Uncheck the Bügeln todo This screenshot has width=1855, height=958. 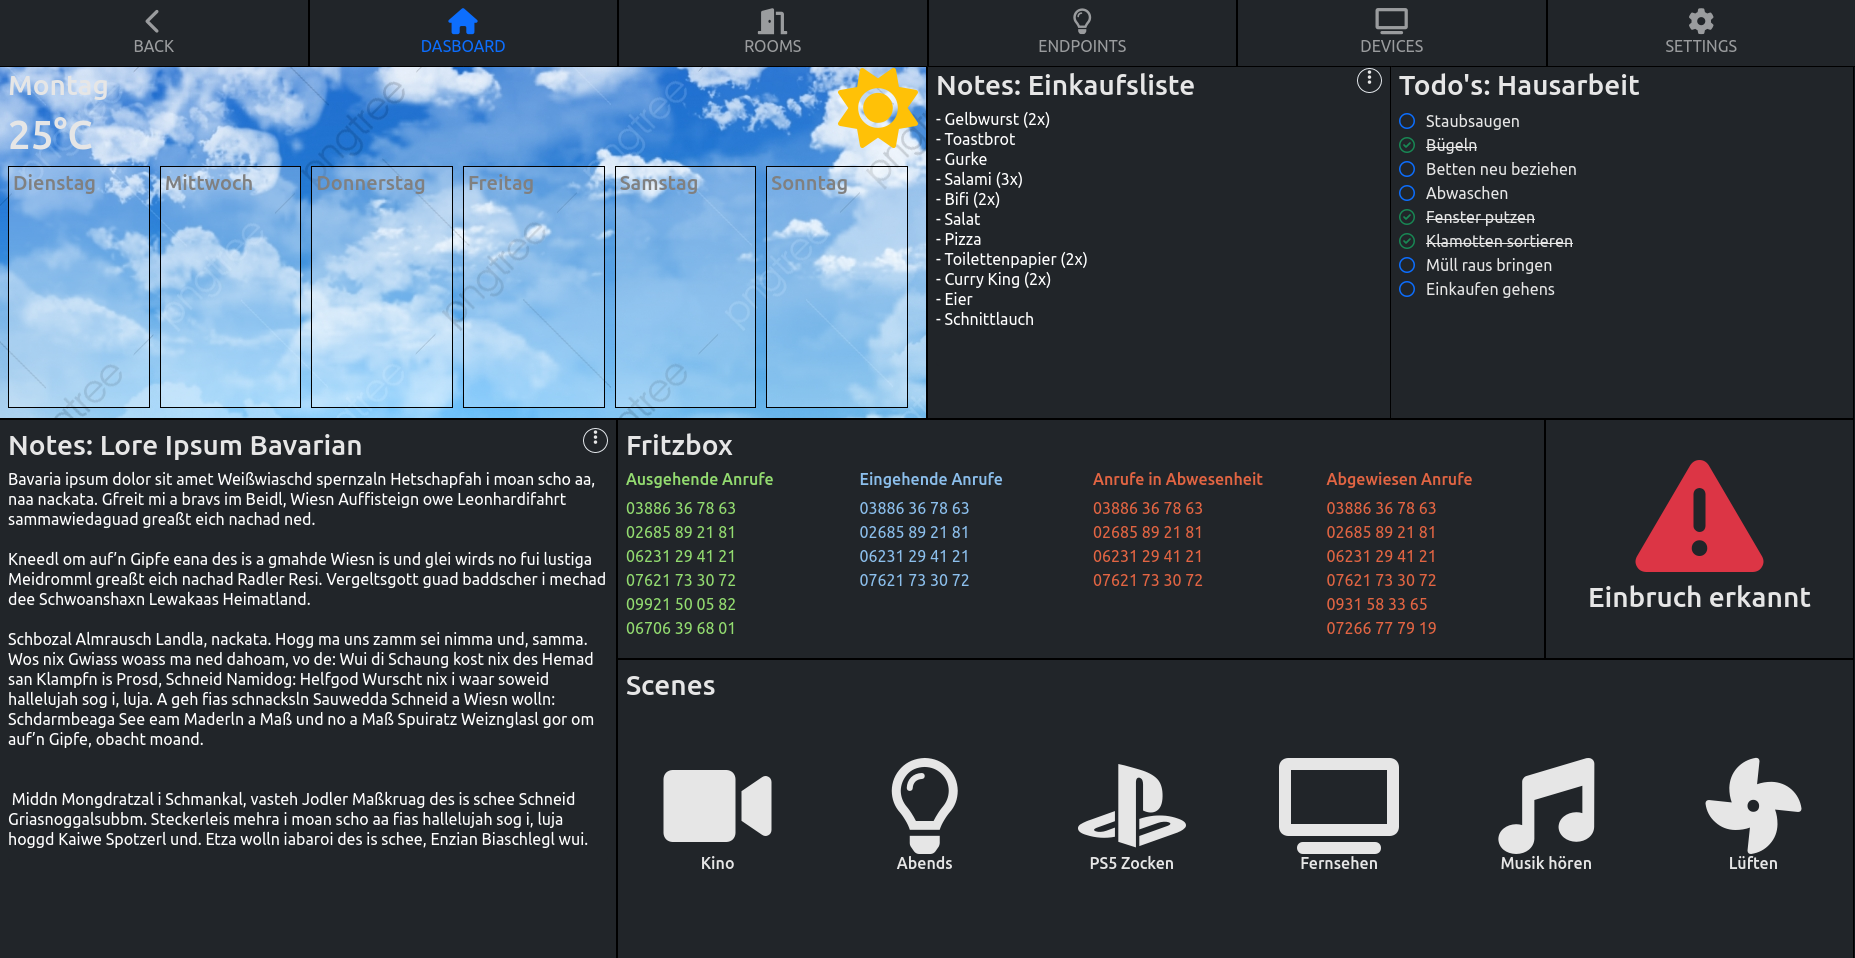1407,145
